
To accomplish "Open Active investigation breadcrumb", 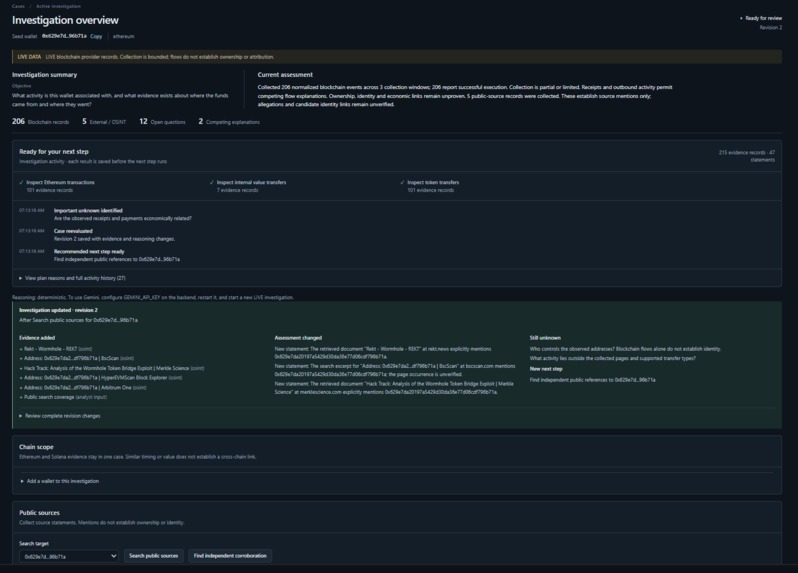I will [59, 6].
